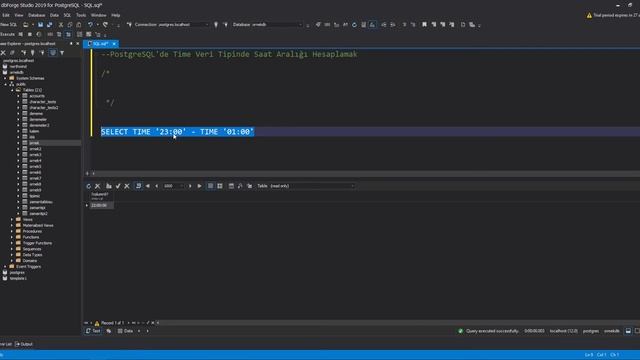Go to last page of results
The height and width of the screenshot is (360, 640).
(199, 186)
